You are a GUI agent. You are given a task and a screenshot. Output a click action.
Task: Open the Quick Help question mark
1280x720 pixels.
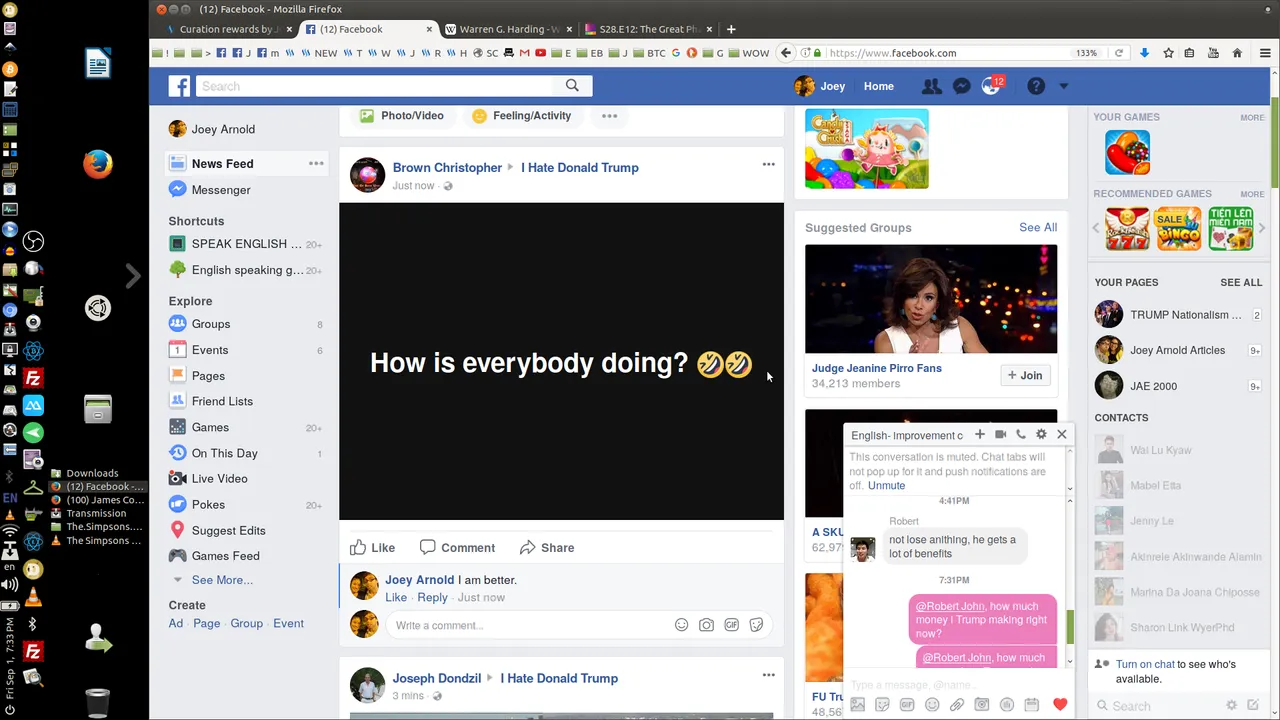[1036, 86]
